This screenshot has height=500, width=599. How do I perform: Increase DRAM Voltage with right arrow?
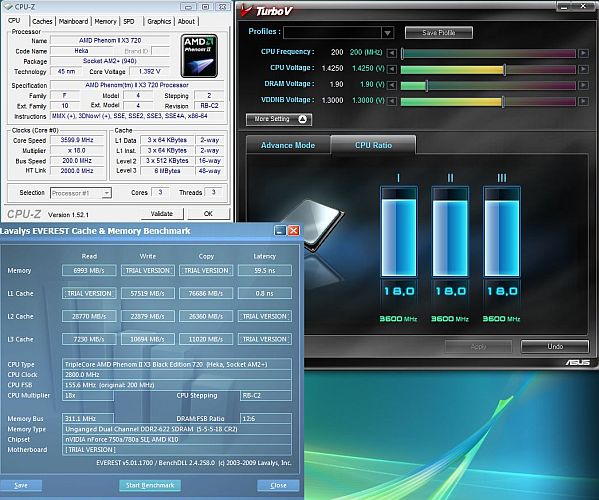click(x=583, y=85)
